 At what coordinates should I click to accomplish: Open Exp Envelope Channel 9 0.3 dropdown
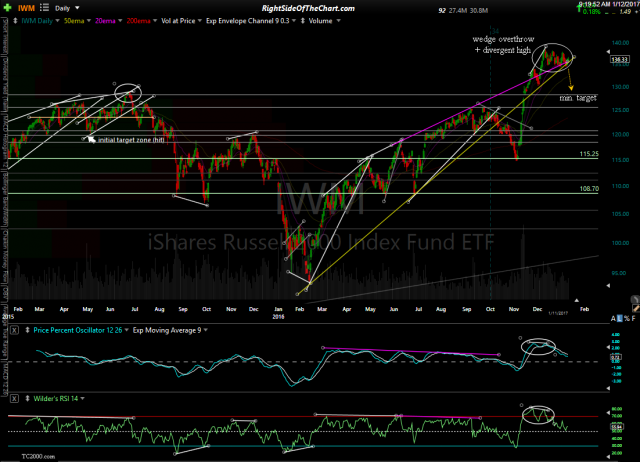[294, 21]
